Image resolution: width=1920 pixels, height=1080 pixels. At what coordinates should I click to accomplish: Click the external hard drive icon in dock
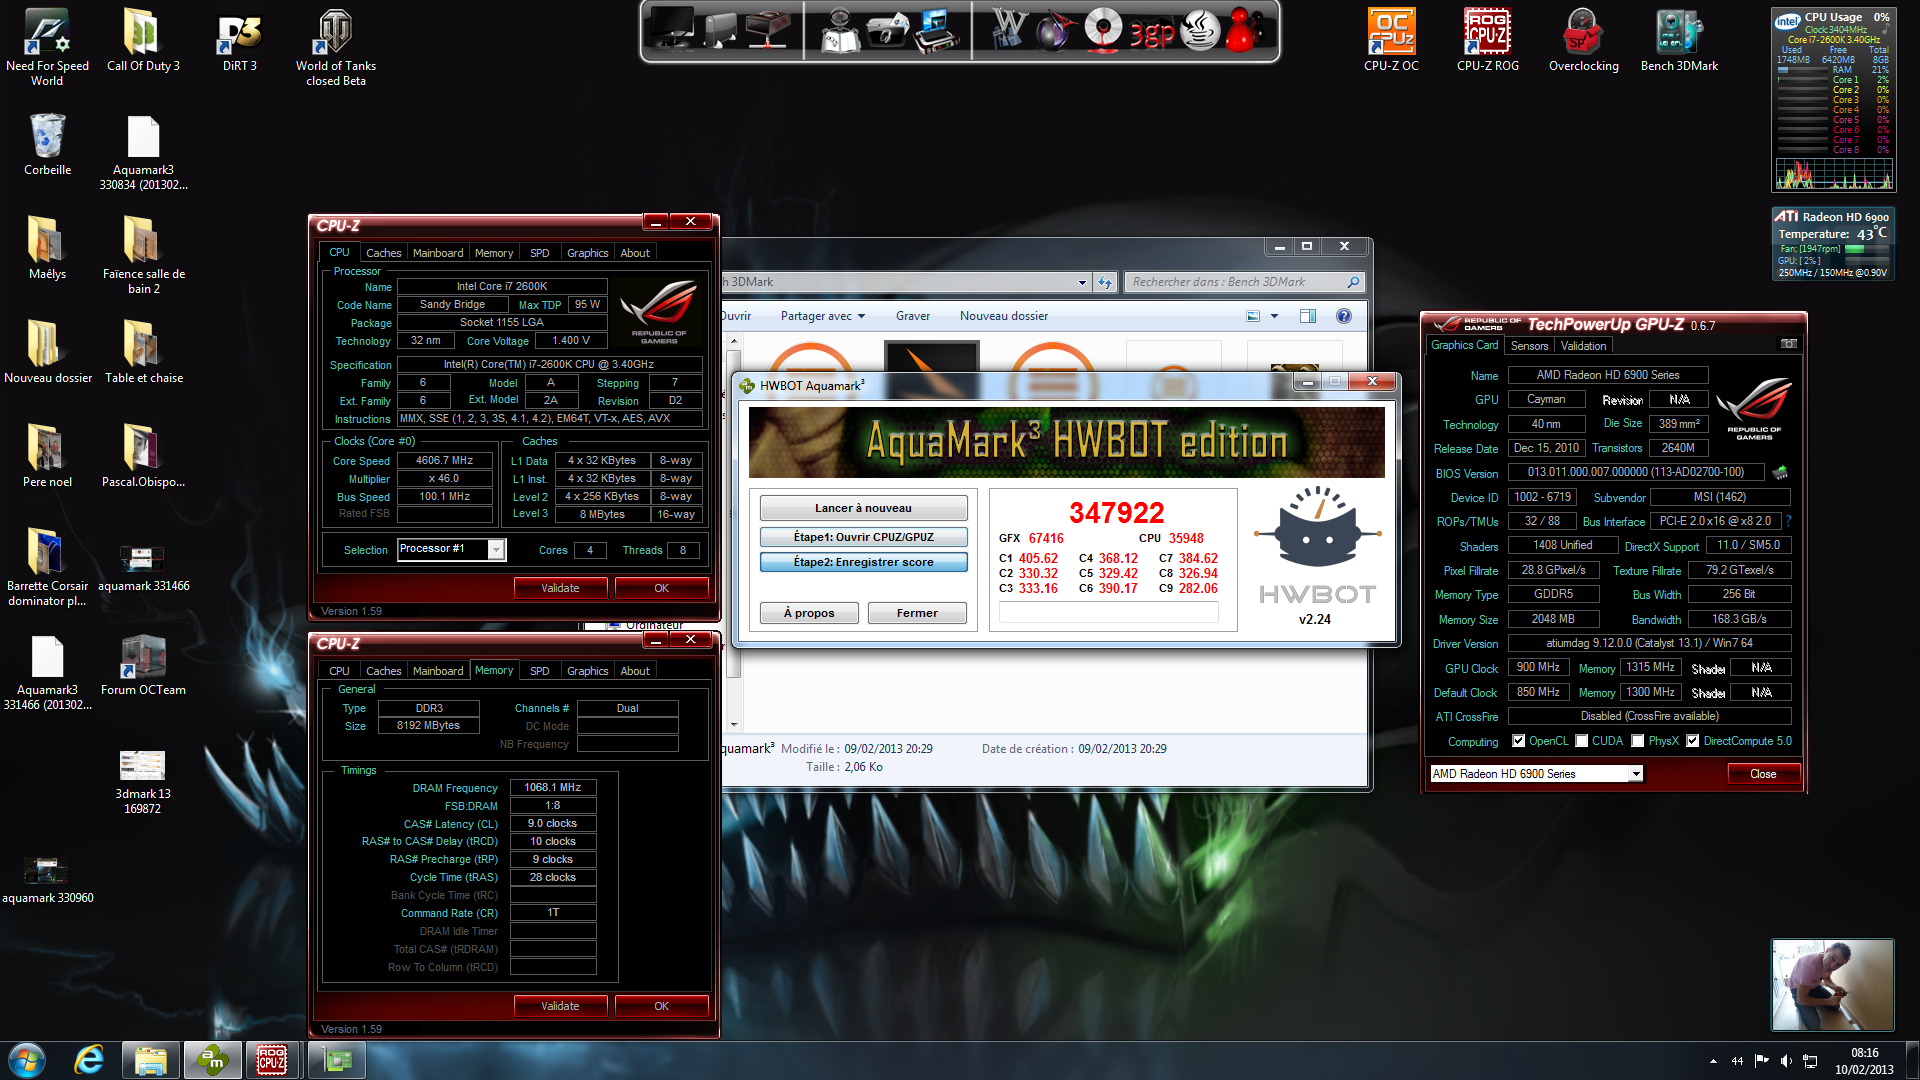click(x=722, y=30)
